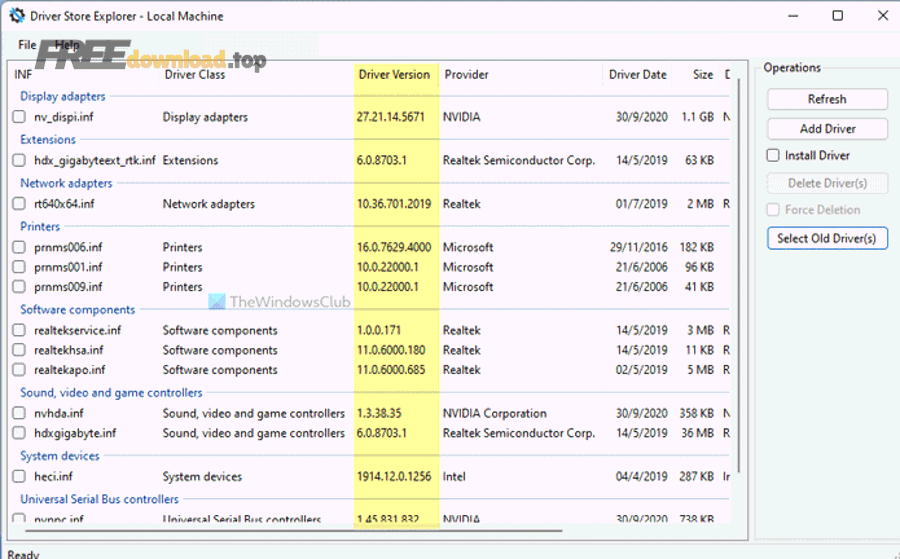Select the 11.0.6000.685 version cell
This screenshot has height=559, width=900.
point(391,370)
